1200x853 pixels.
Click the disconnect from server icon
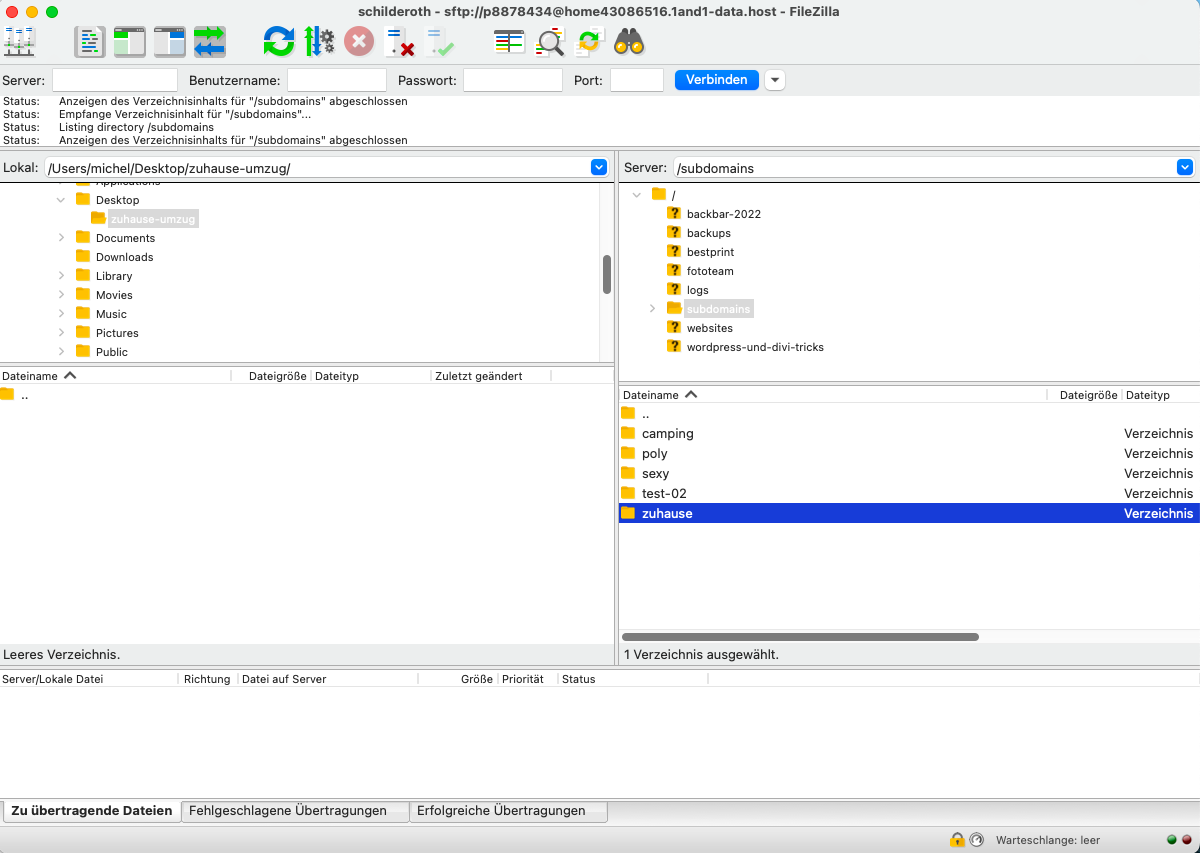tap(400, 42)
